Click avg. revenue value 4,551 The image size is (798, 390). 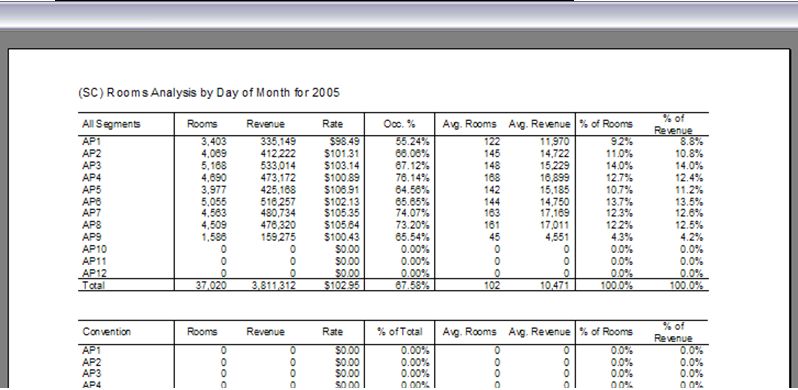557,237
